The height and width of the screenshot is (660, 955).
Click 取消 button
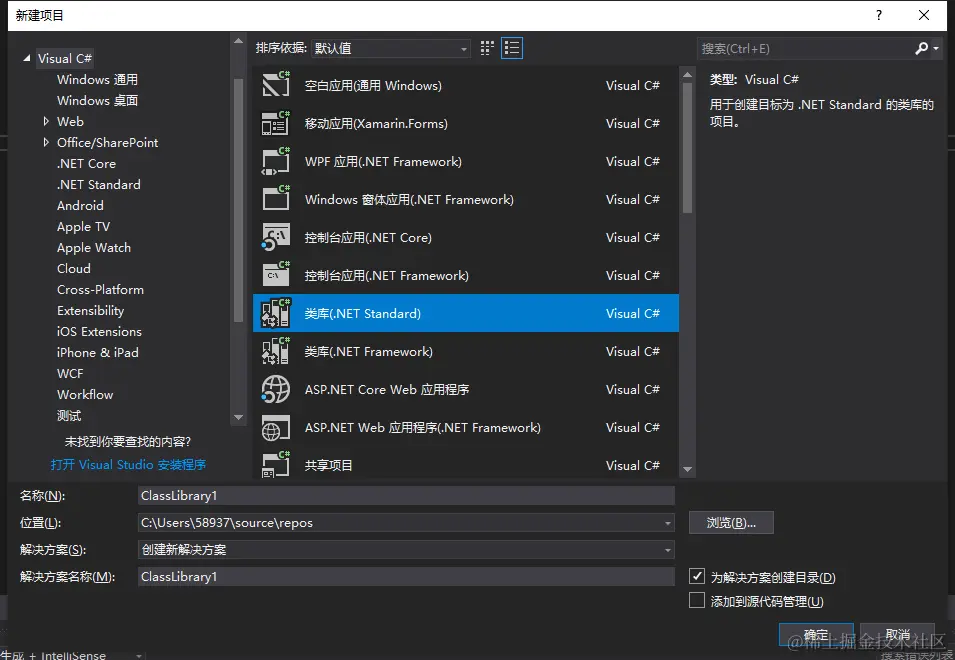point(897,635)
